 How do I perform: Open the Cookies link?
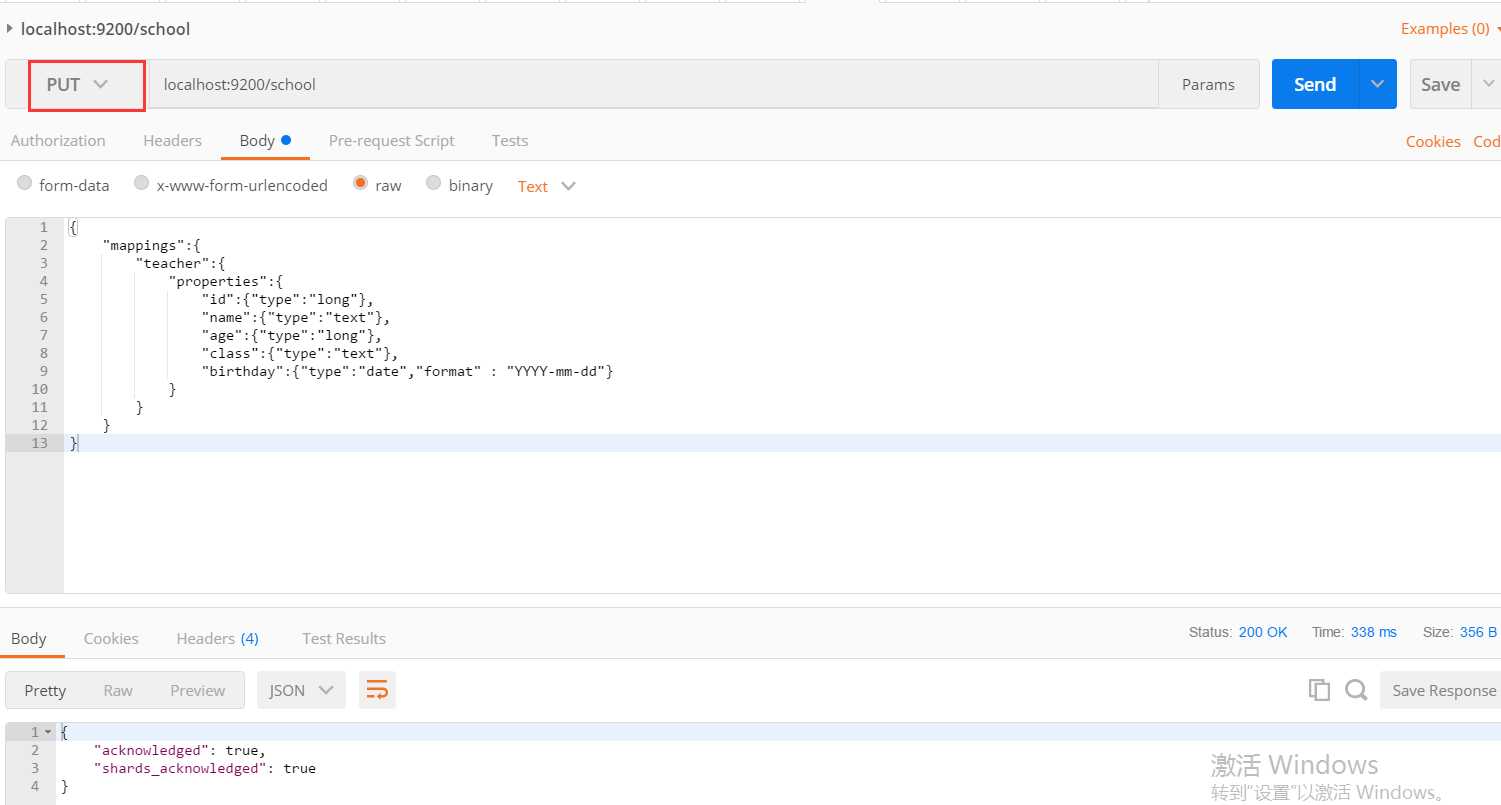pyautogui.click(x=1432, y=142)
